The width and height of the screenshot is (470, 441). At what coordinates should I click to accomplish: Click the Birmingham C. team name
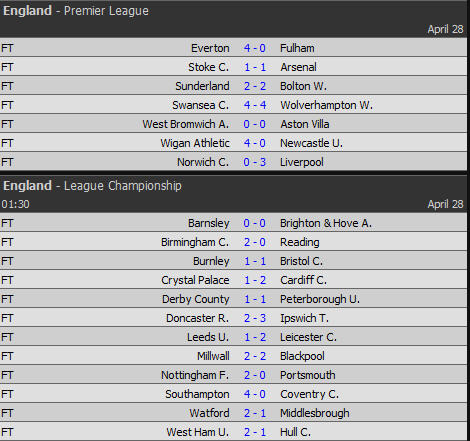(195, 242)
